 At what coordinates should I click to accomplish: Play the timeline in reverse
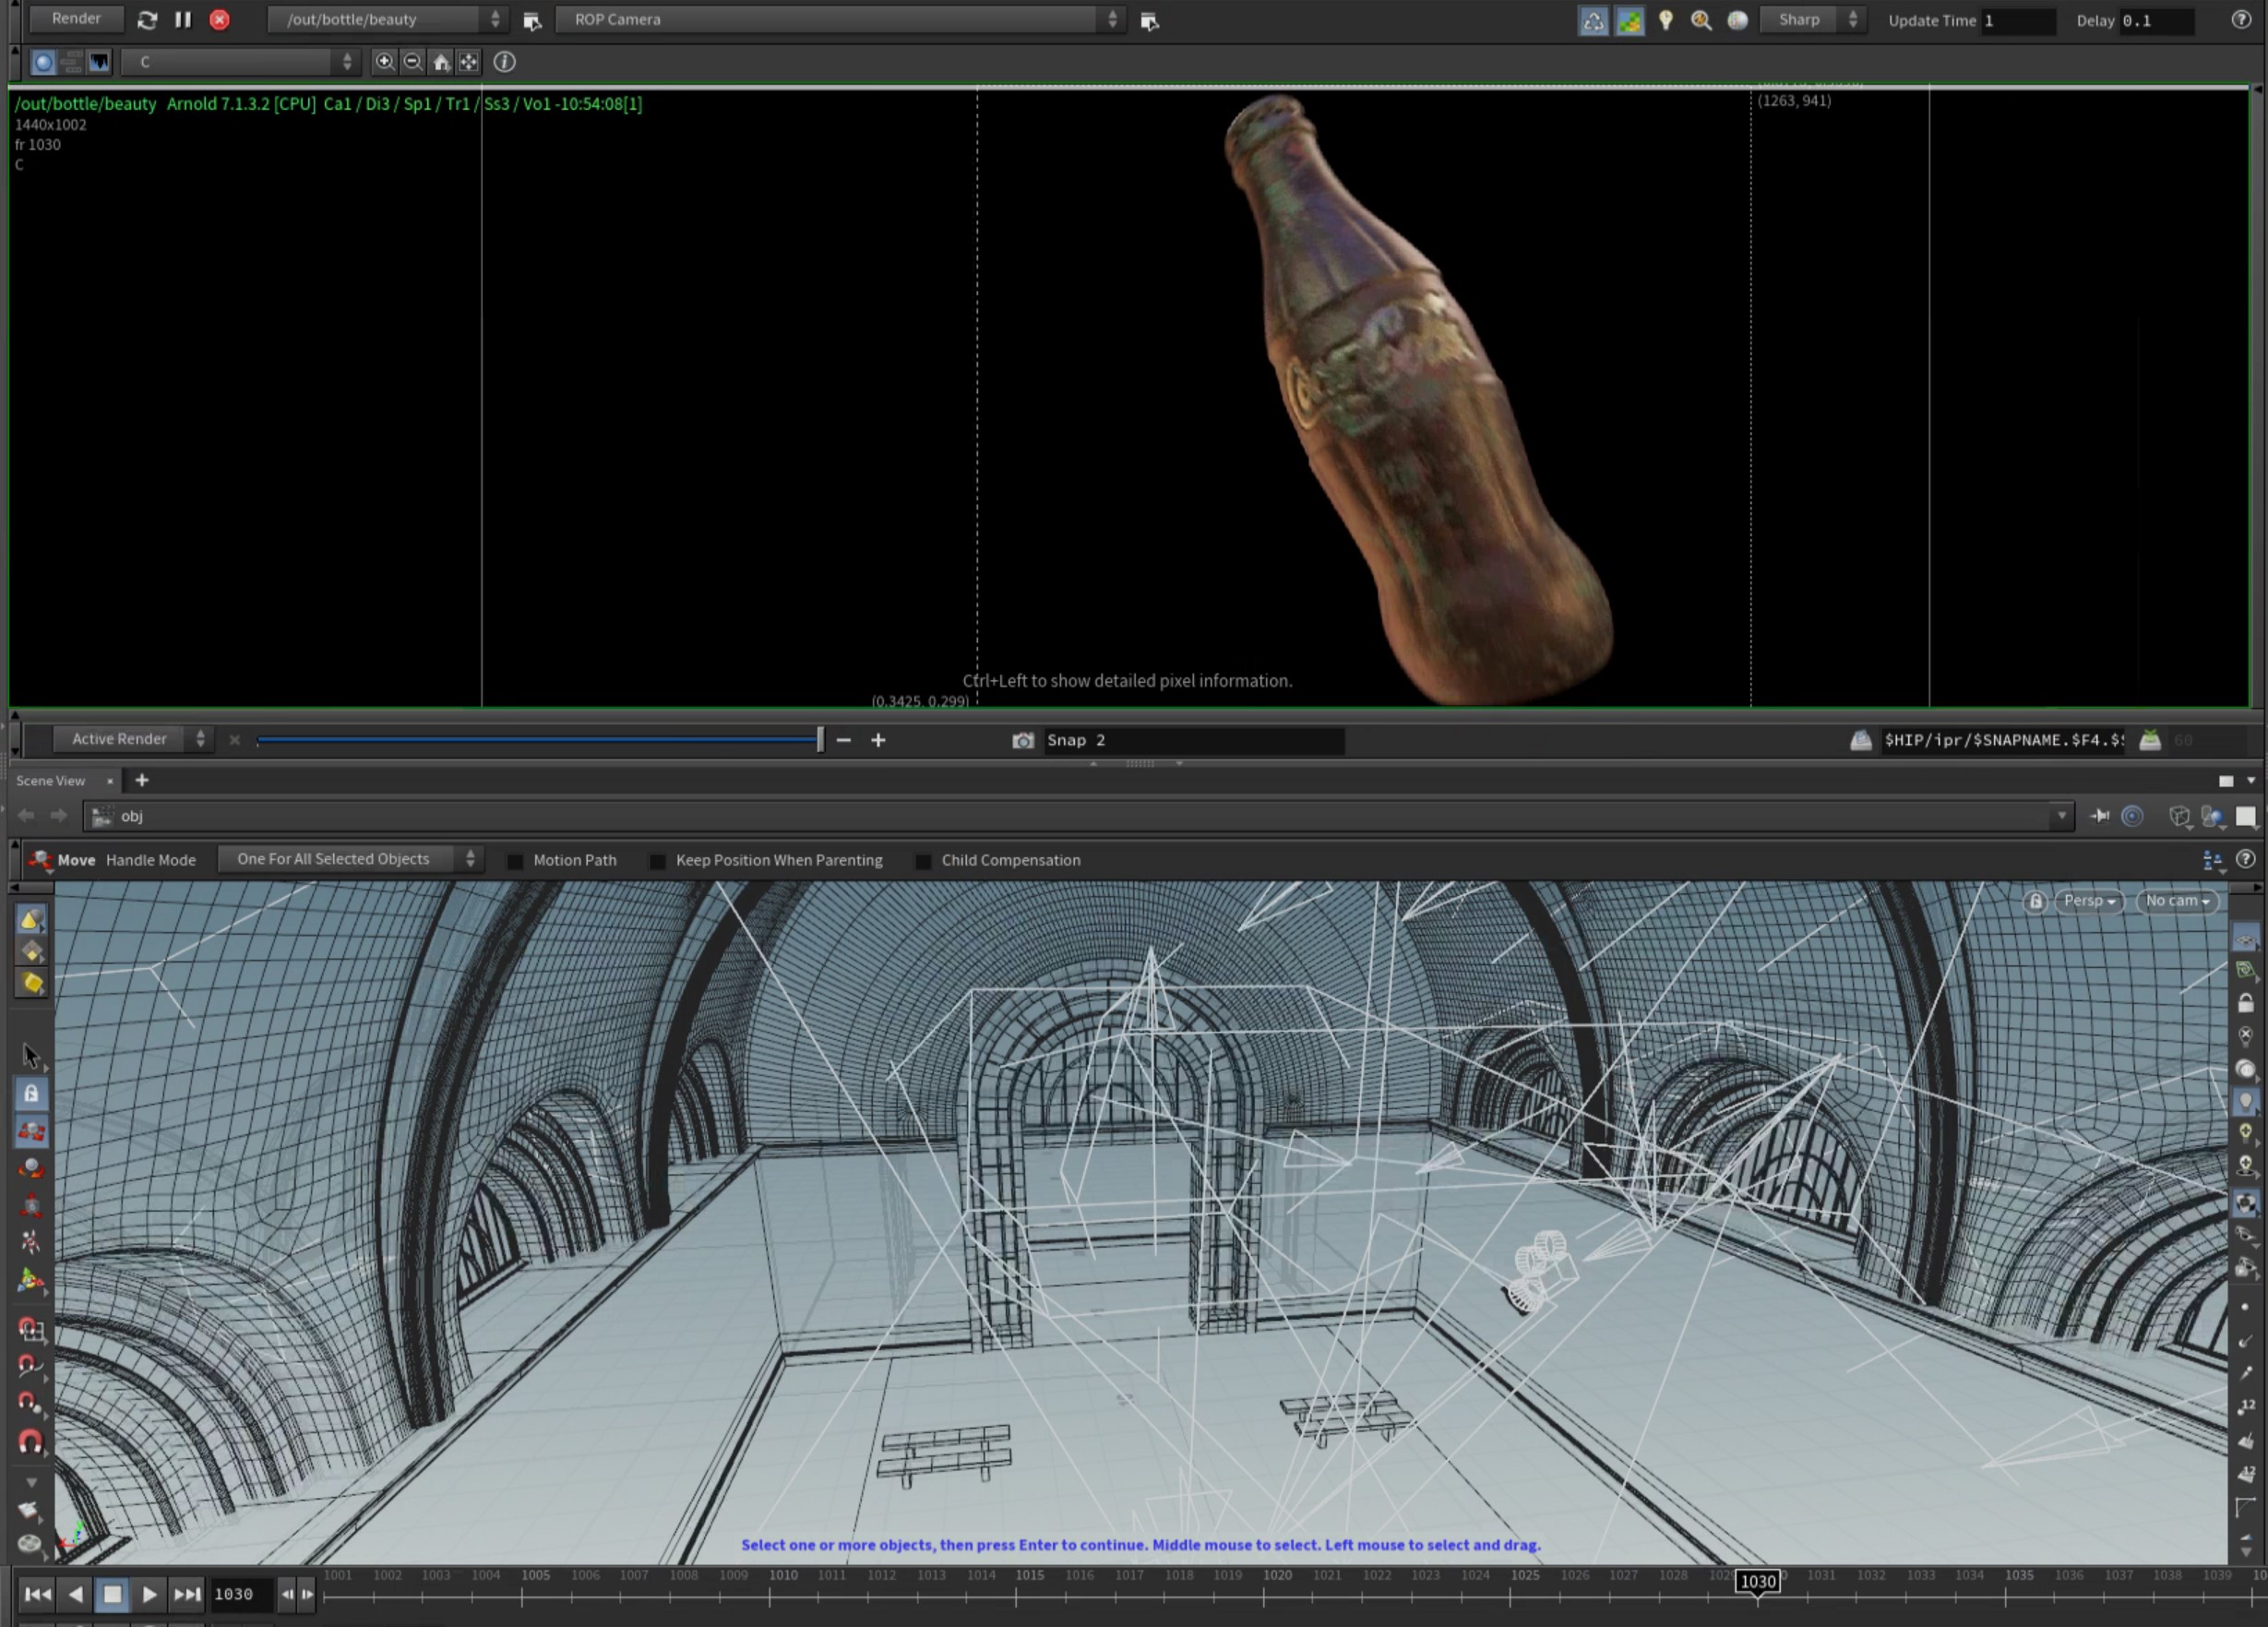[x=75, y=1594]
